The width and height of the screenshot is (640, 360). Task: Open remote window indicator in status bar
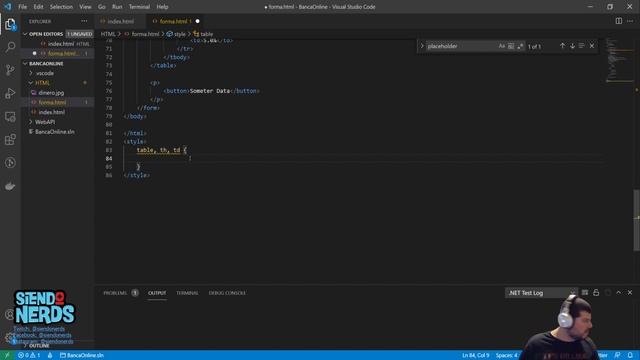tap(7, 355)
